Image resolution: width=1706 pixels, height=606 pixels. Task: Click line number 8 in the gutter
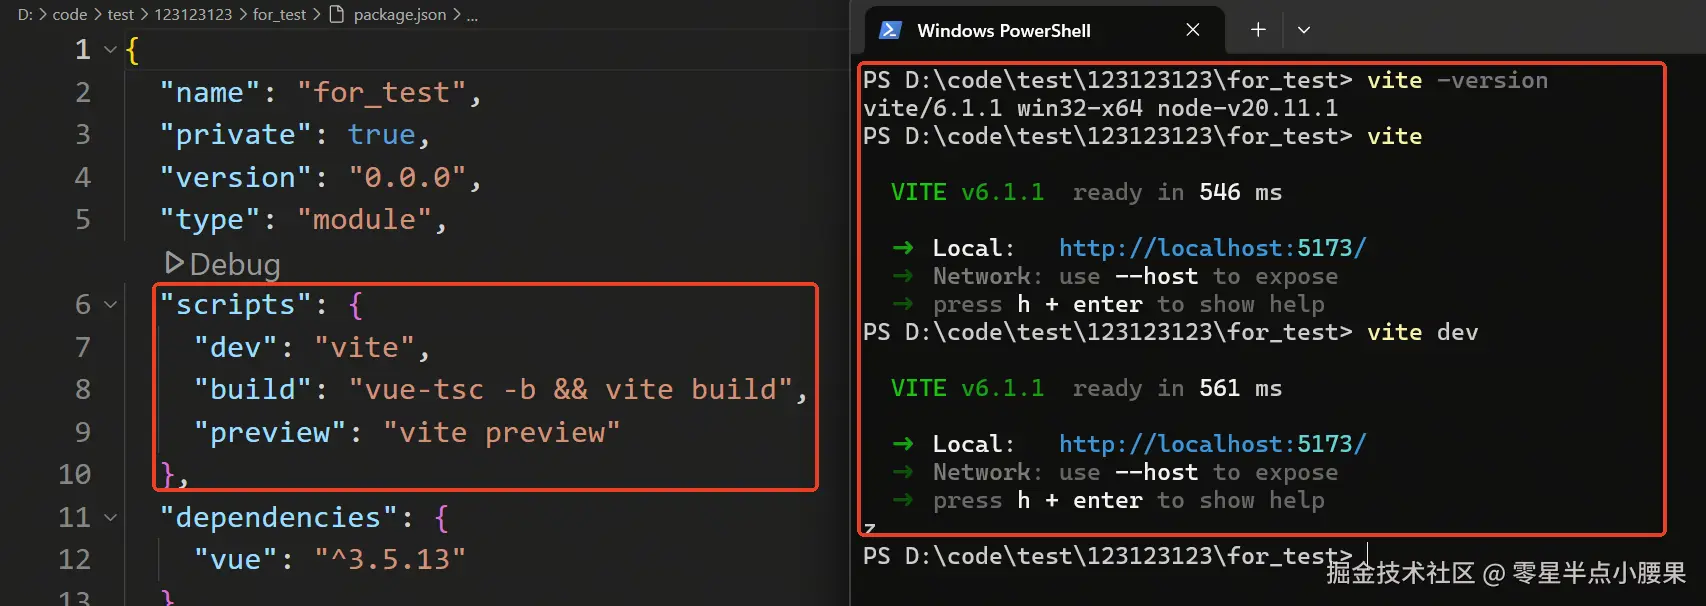(x=83, y=389)
